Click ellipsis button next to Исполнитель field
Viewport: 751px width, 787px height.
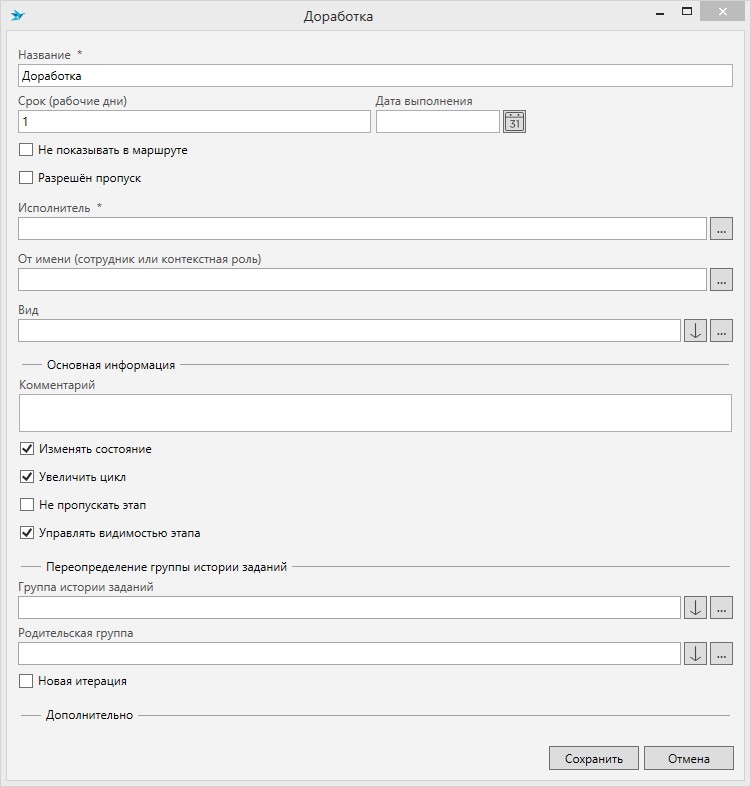tap(721, 229)
